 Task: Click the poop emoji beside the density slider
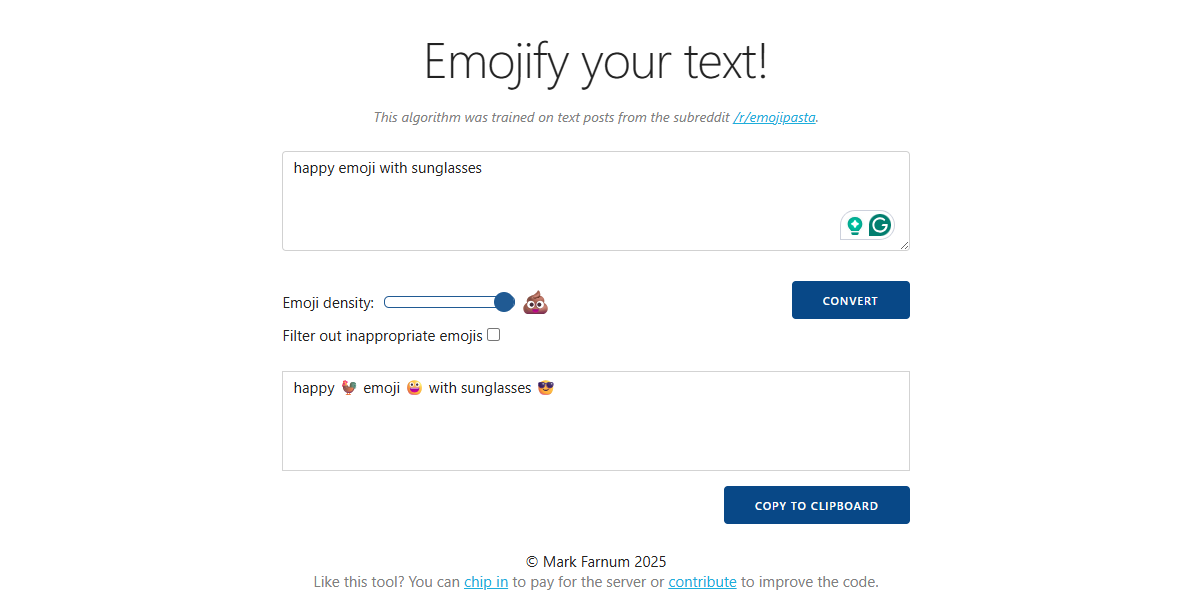[x=535, y=301]
